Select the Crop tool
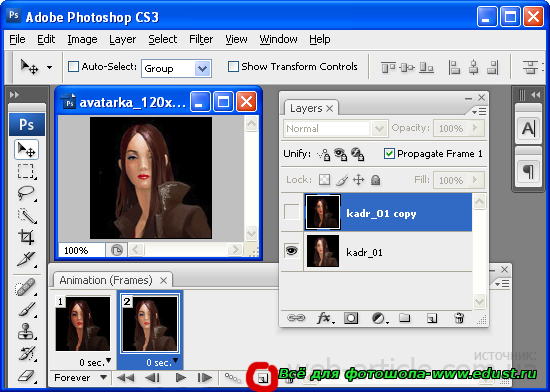550x392 pixels. [26, 237]
